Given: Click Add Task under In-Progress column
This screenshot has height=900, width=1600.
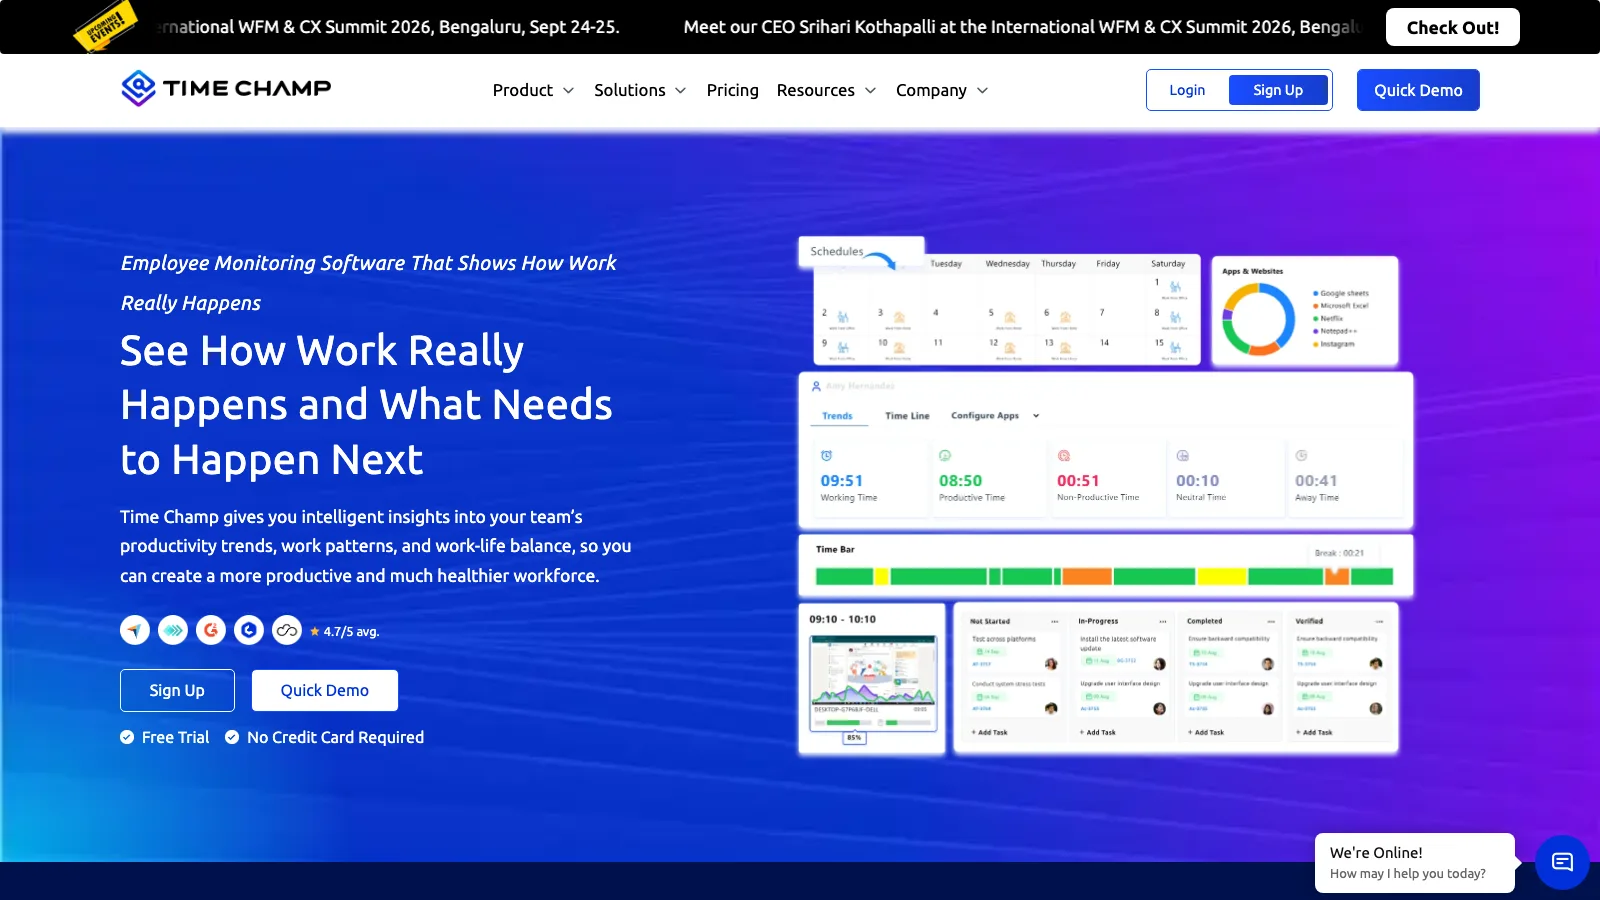Looking at the screenshot, I should click(1098, 732).
